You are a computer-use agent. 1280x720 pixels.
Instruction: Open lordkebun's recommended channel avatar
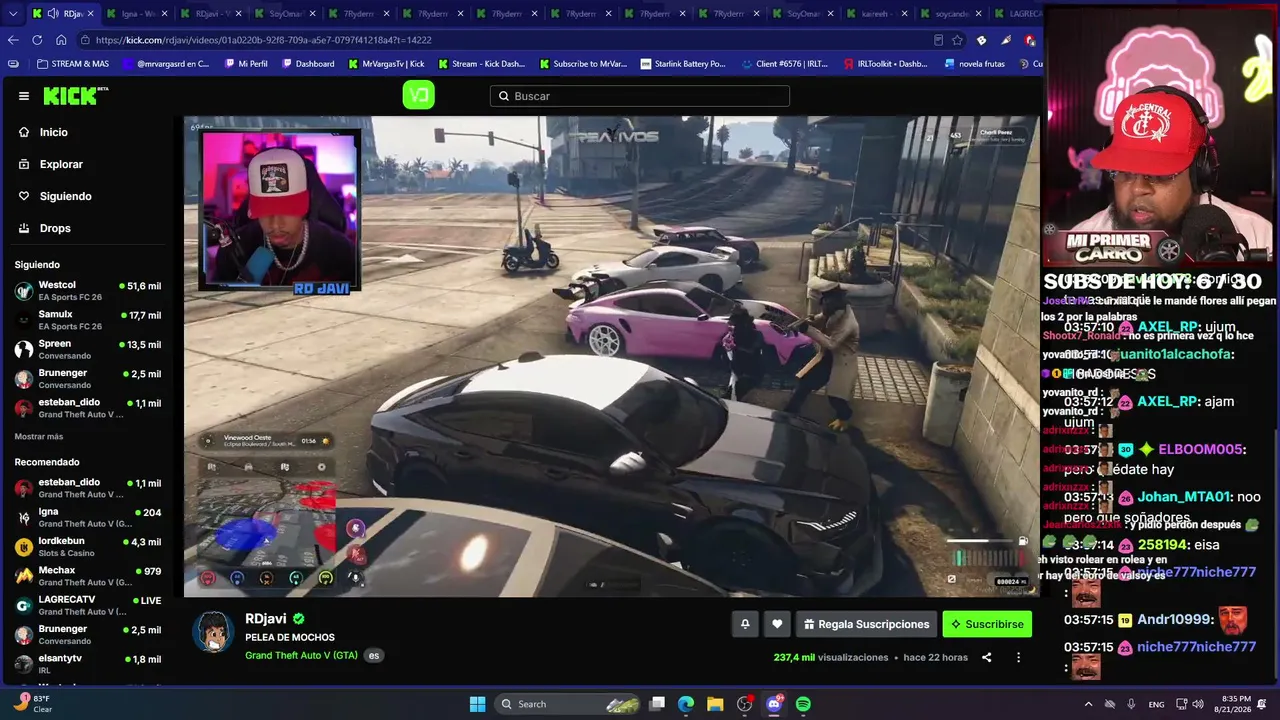[x=24, y=547]
